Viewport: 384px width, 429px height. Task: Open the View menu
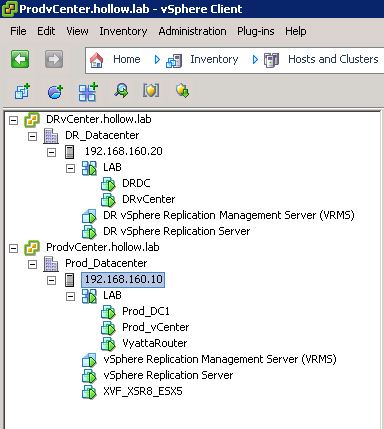[77, 31]
